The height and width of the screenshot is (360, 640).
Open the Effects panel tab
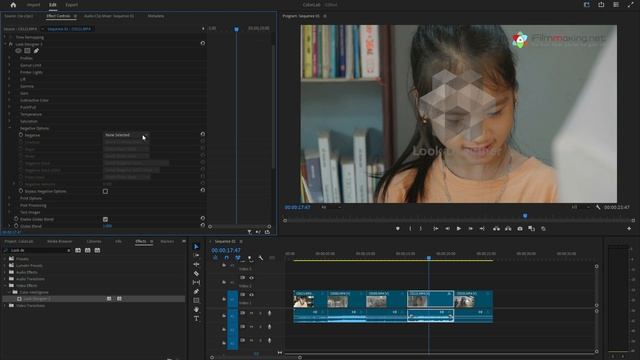[140, 242]
